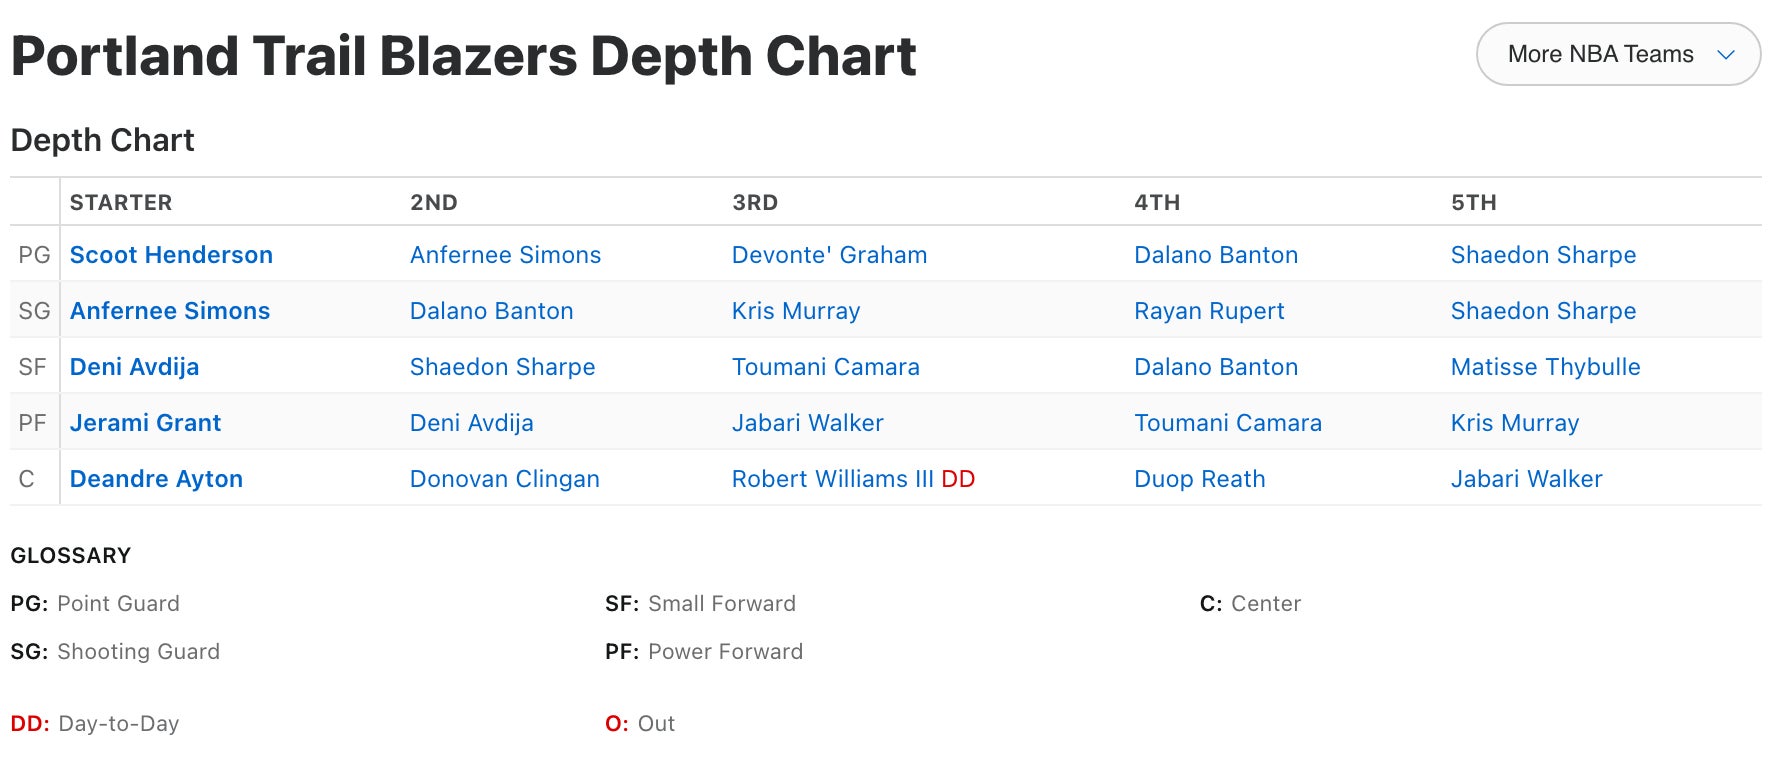Click Shaedon Sharpe in the SF row
The width and height of the screenshot is (1776, 772).
click(x=502, y=367)
